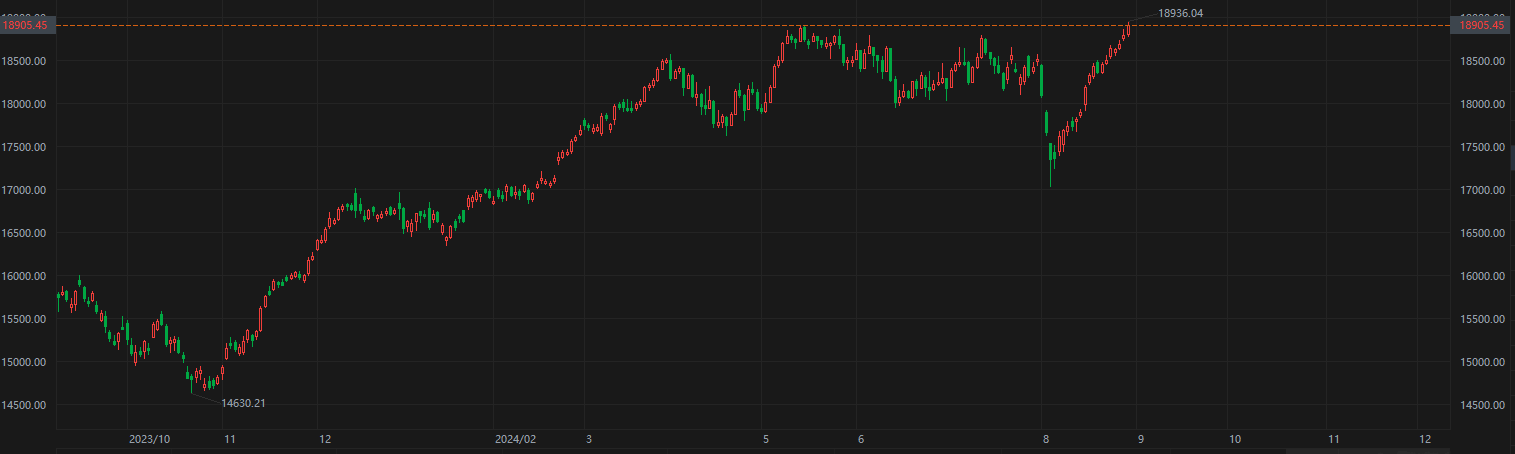
Task: Click the left-axis 18000.00 price label
Action: point(26,104)
